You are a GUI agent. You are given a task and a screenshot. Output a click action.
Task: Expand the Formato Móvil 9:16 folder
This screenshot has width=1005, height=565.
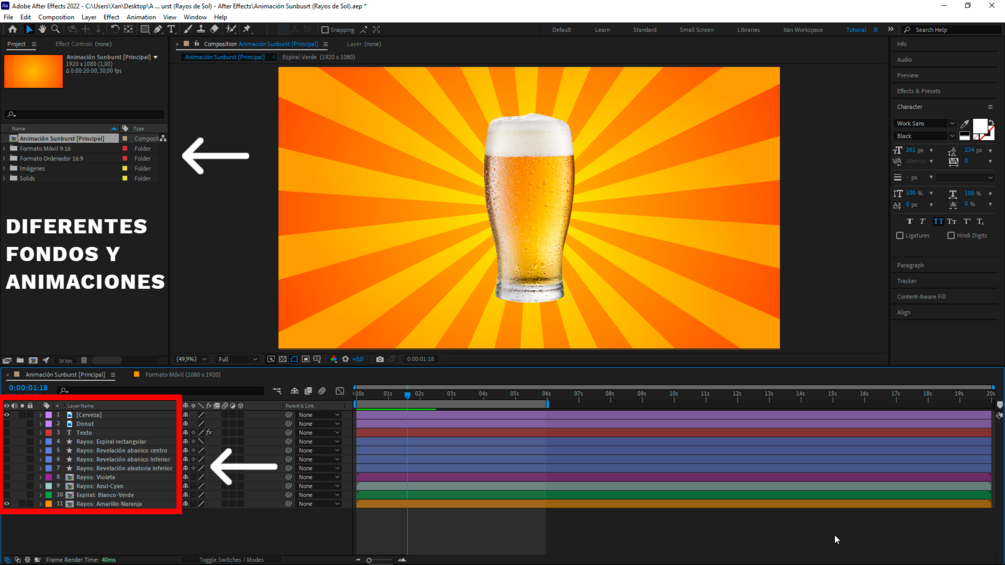(x=4, y=149)
